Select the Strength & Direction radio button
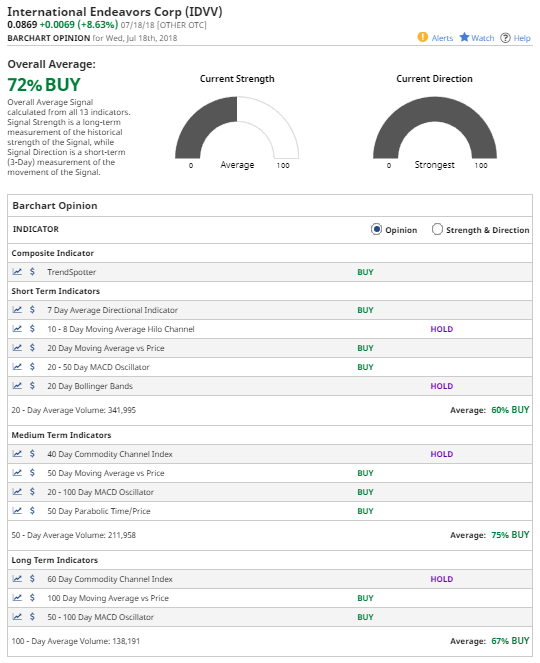The width and height of the screenshot is (540, 663). pos(437,229)
